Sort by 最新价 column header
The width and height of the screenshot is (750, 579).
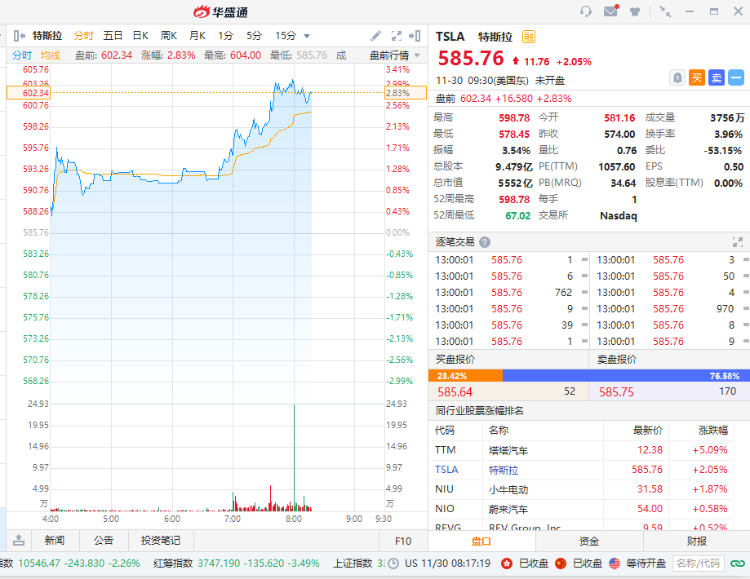tap(648, 430)
